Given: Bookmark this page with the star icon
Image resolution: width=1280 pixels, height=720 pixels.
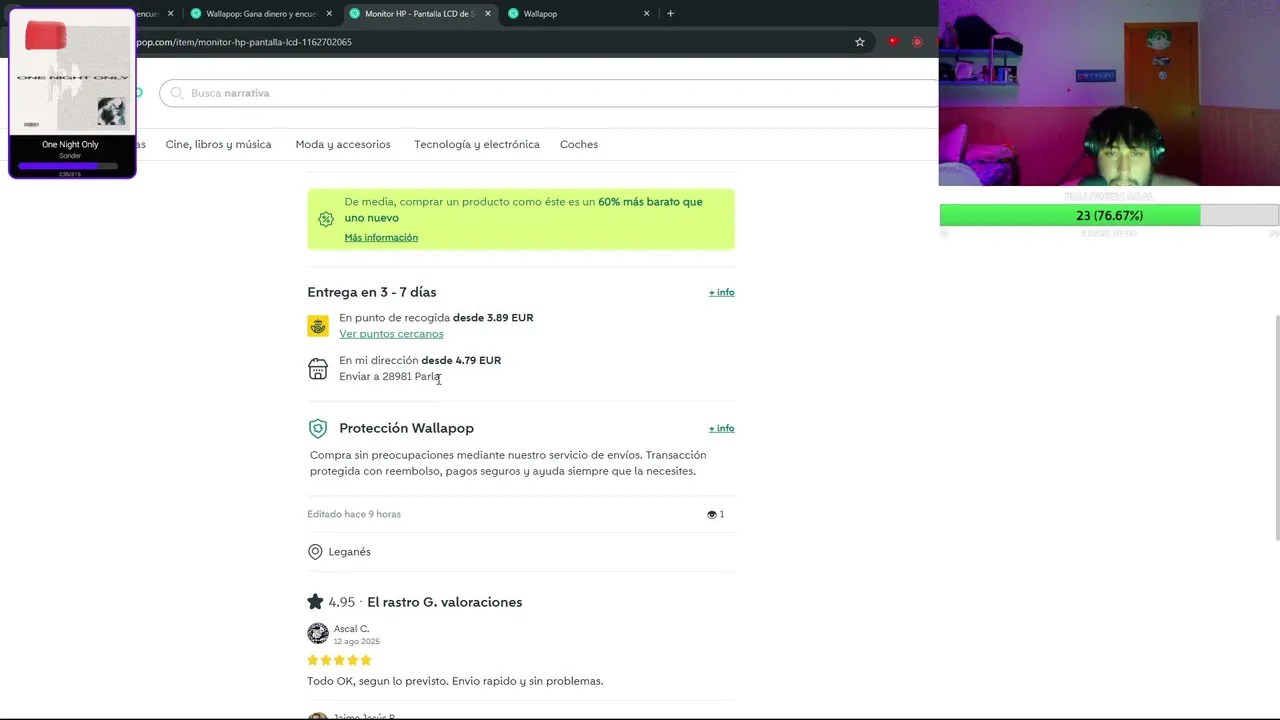Looking at the screenshot, I should [x=859, y=42].
